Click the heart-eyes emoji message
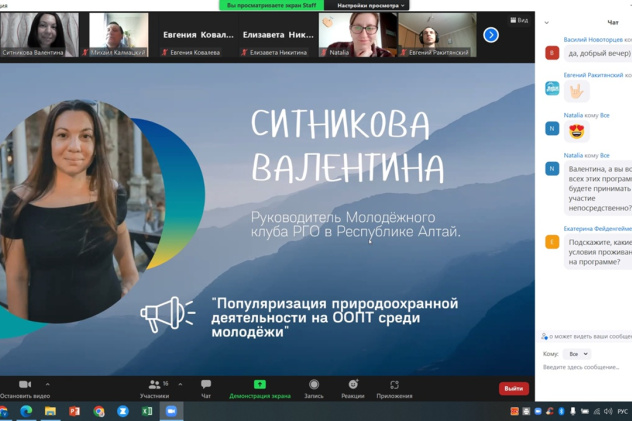This screenshot has height=421, width=632. click(x=577, y=131)
